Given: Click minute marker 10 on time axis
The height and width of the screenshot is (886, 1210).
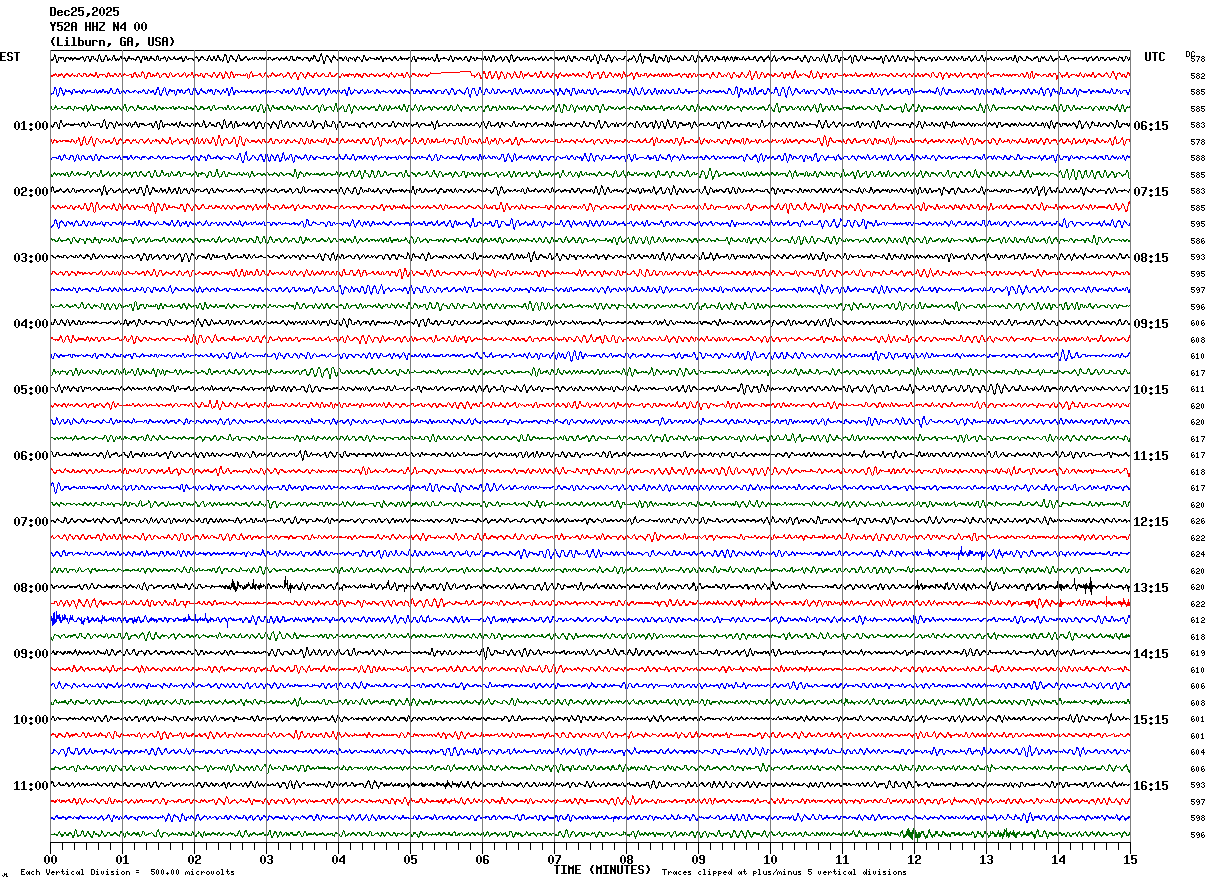Looking at the screenshot, I should 770,859.
